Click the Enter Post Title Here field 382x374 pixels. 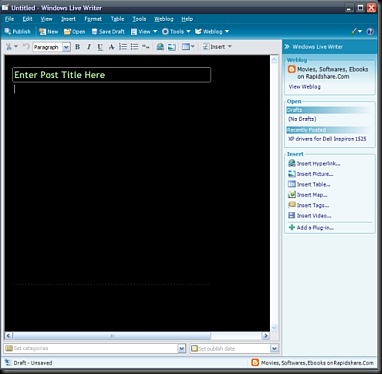tap(111, 75)
